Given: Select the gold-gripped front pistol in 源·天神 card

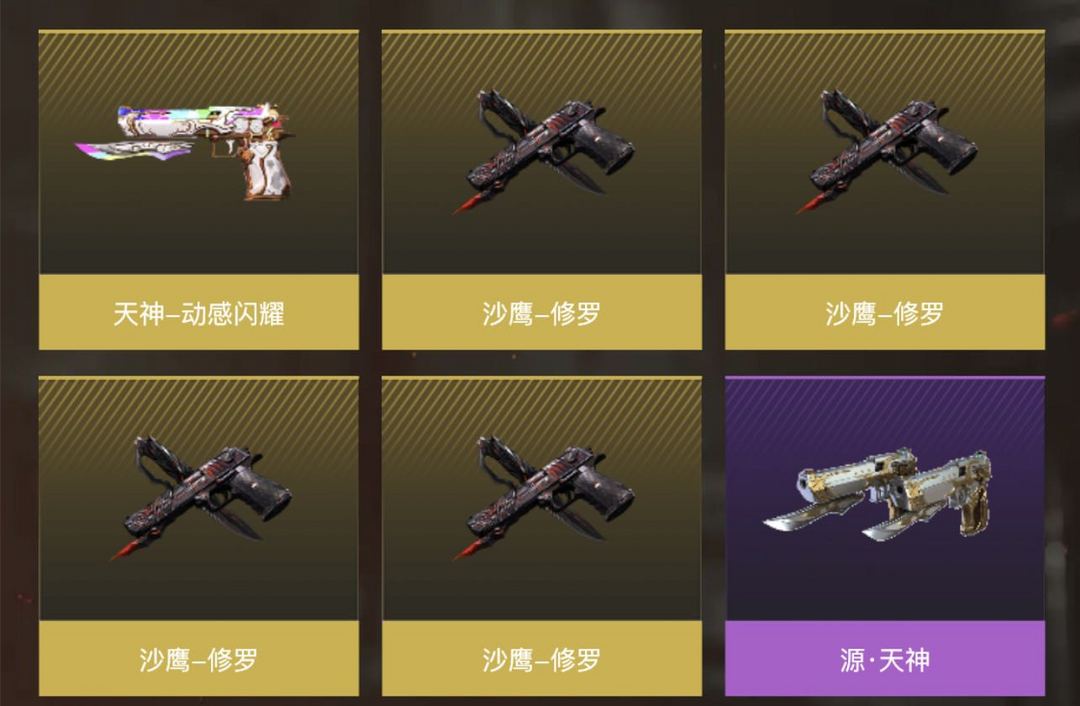Looking at the screenshot, I should (928, 497).
